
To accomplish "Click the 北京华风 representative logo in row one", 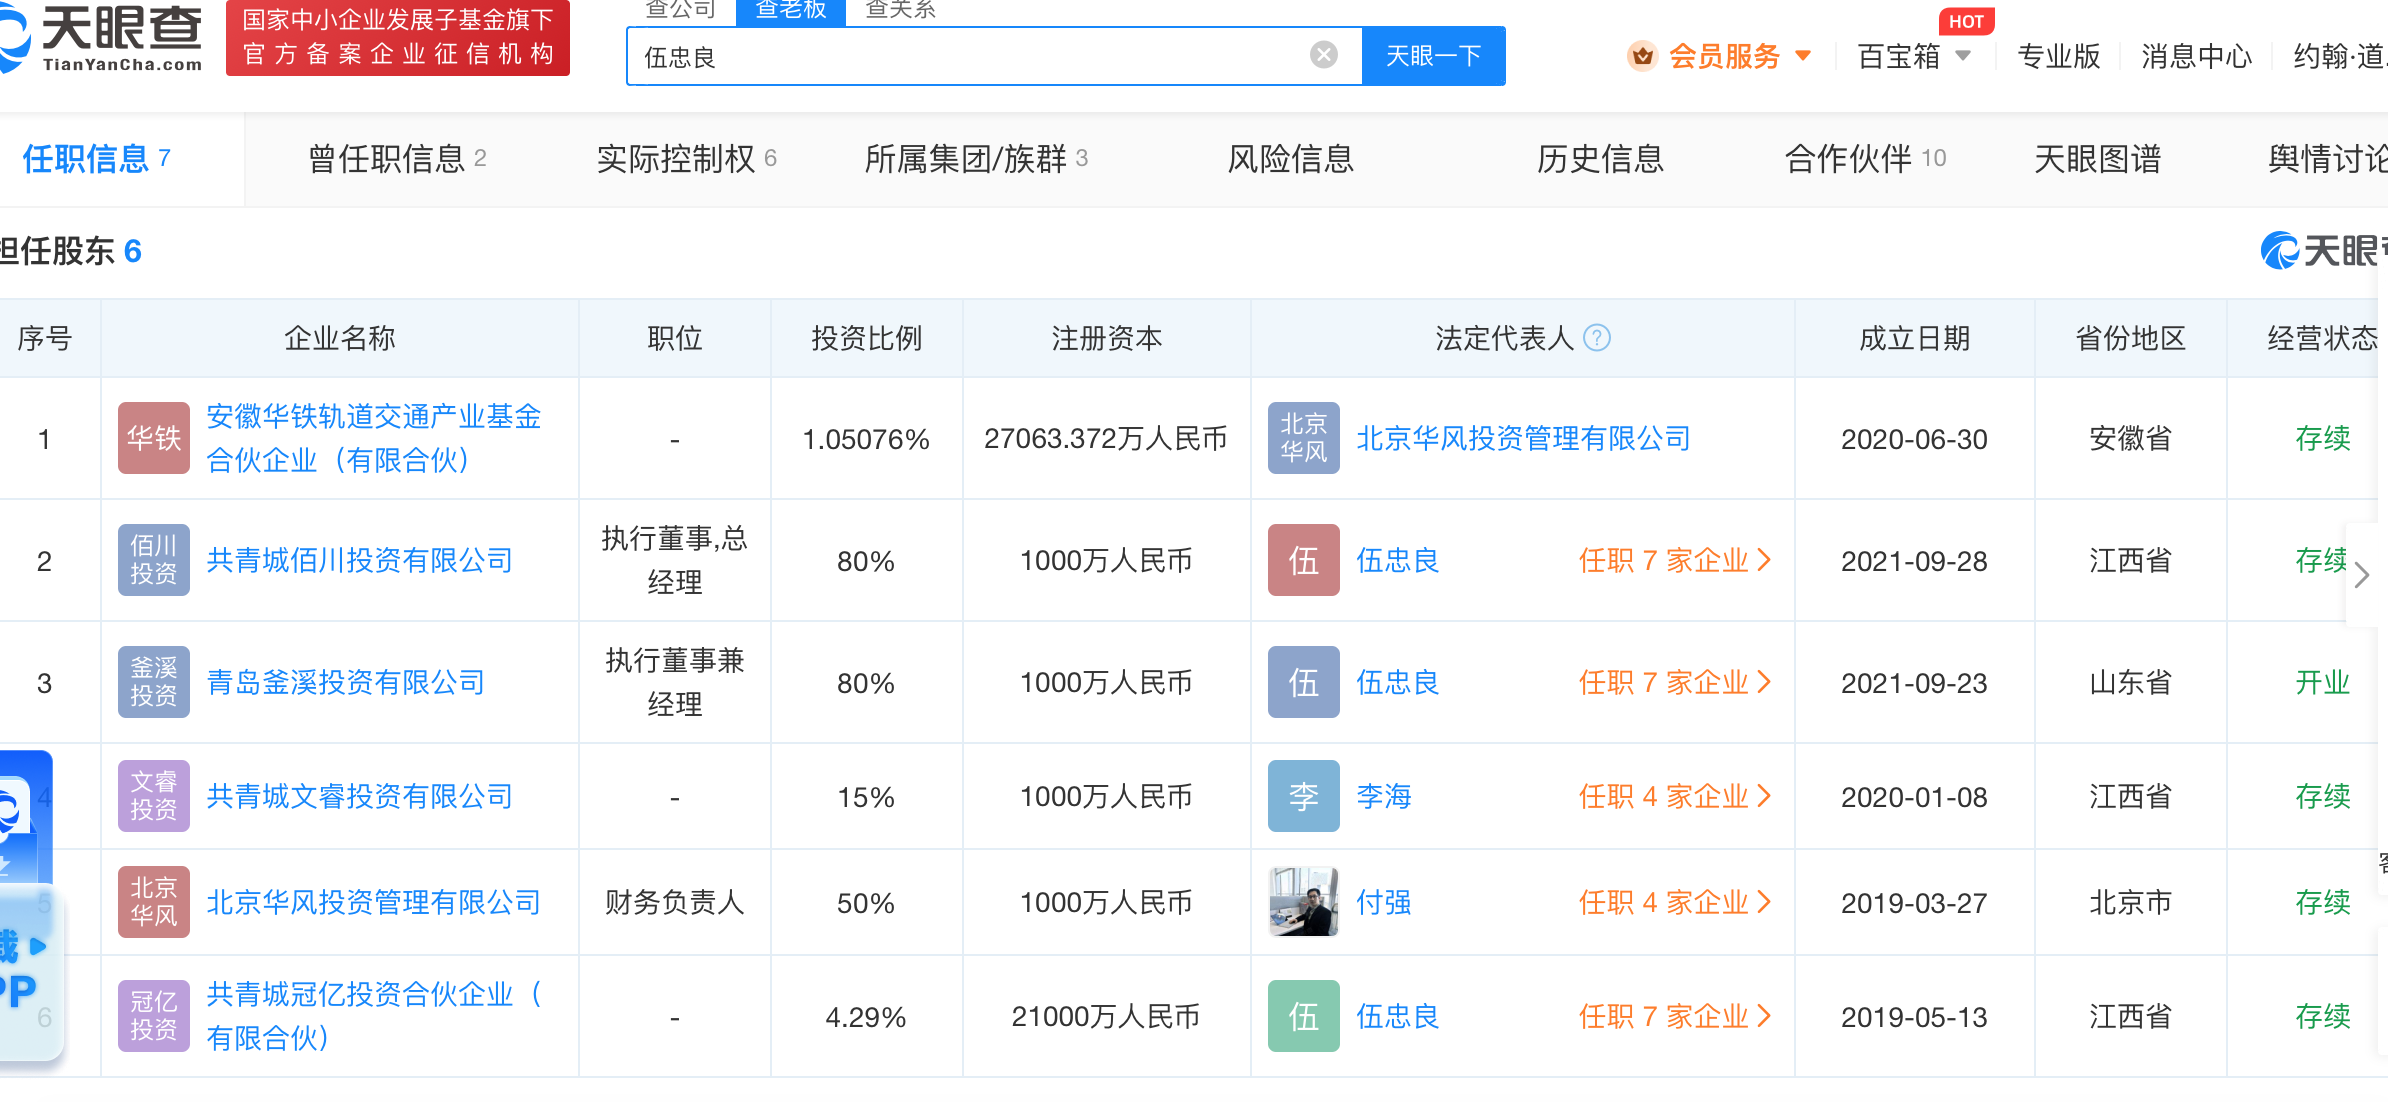I will point(1303,438).
